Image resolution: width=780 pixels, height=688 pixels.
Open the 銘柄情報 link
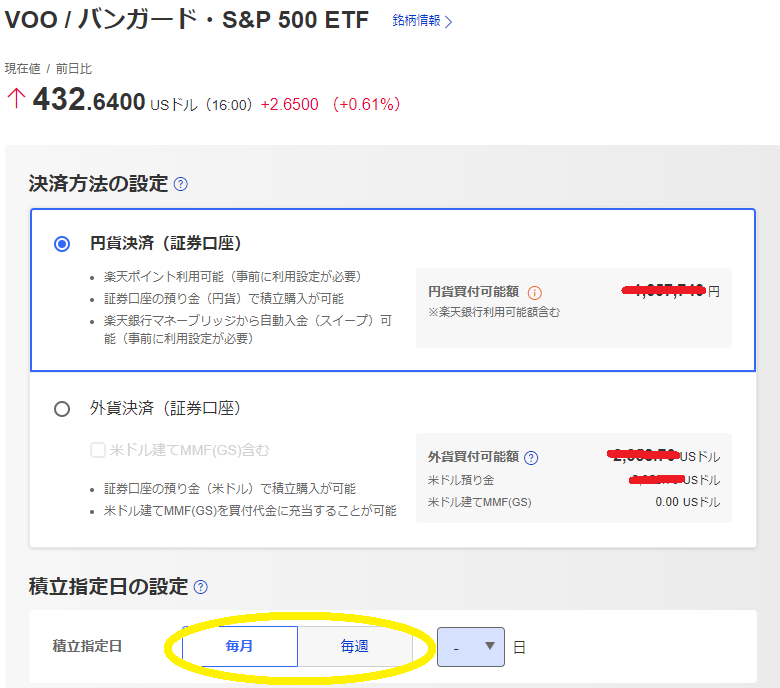click(x=422, y=21)
